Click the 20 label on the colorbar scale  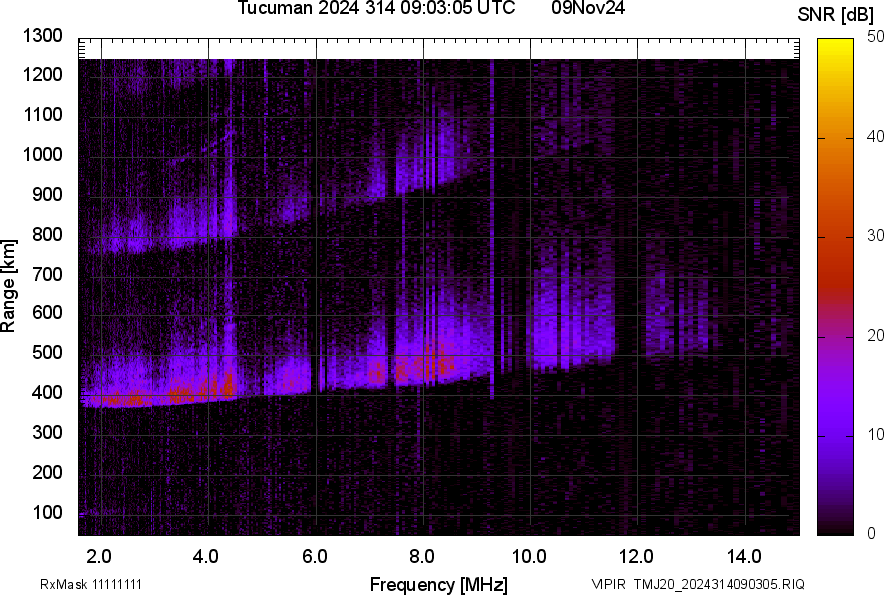[x=876, y=335]
